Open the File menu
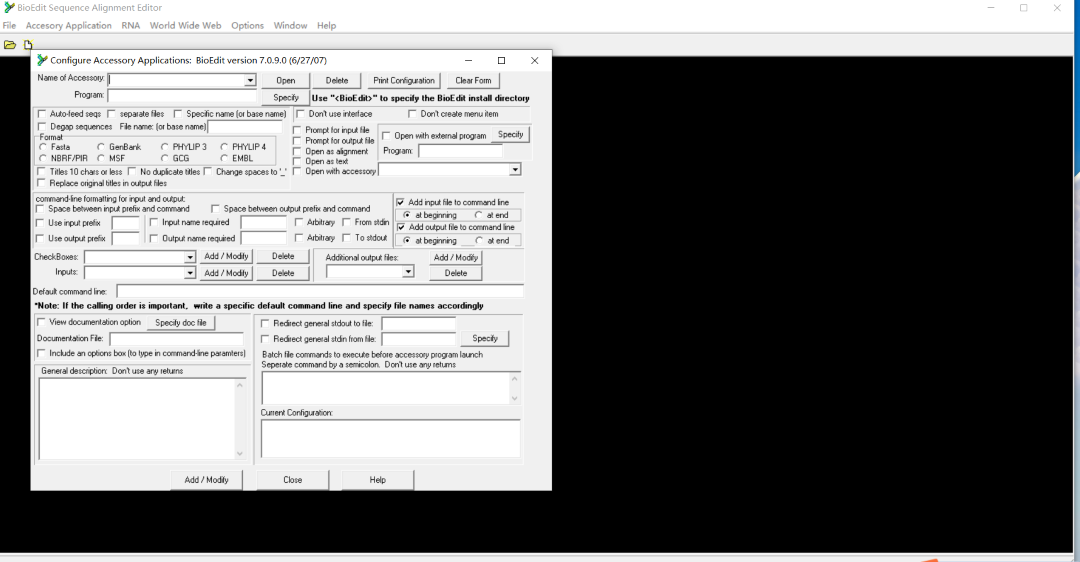1080x562 pixels. (x=10, y=25)
